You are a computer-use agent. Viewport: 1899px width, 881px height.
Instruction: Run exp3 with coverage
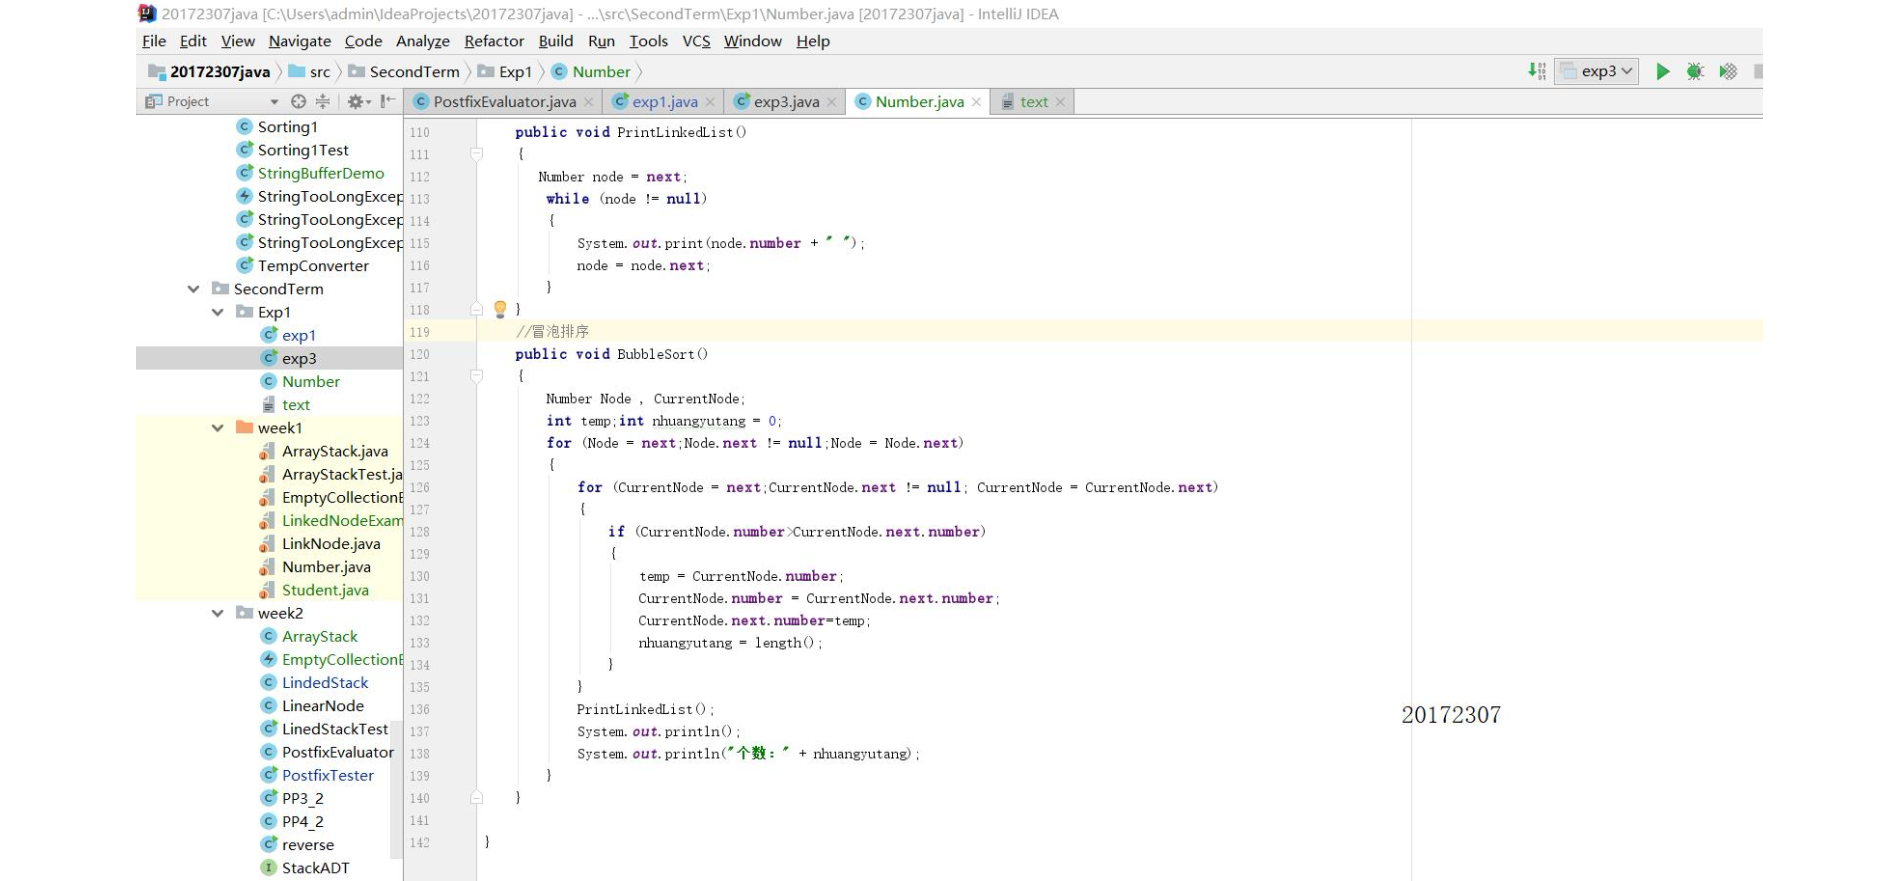coord(1728,71)
